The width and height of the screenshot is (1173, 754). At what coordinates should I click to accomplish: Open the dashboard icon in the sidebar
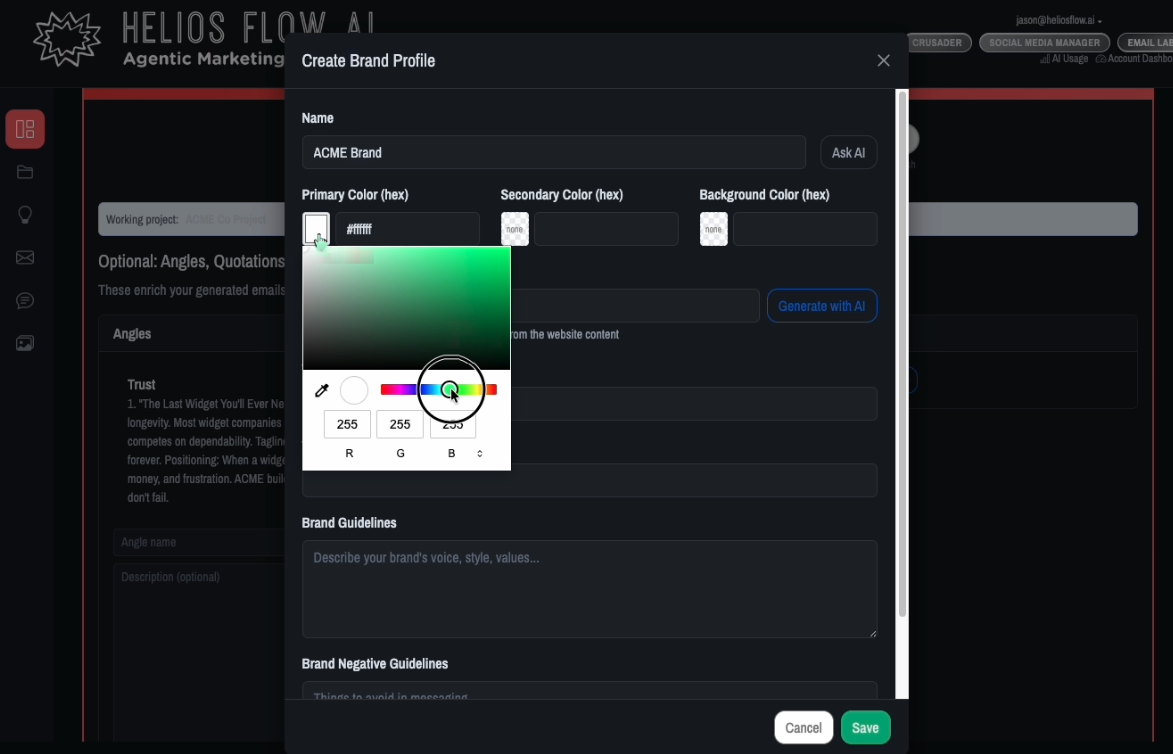25,129
